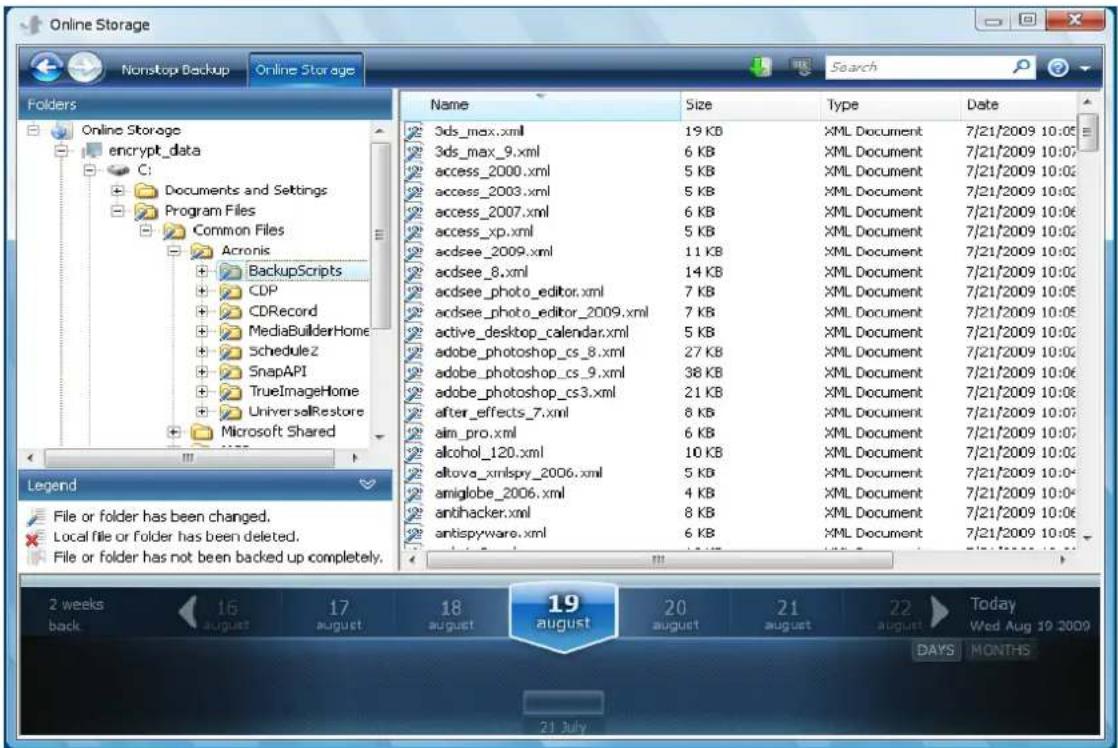Jump to Today on timeline
Viewport: 1118px width, 748px height.
1029,615
